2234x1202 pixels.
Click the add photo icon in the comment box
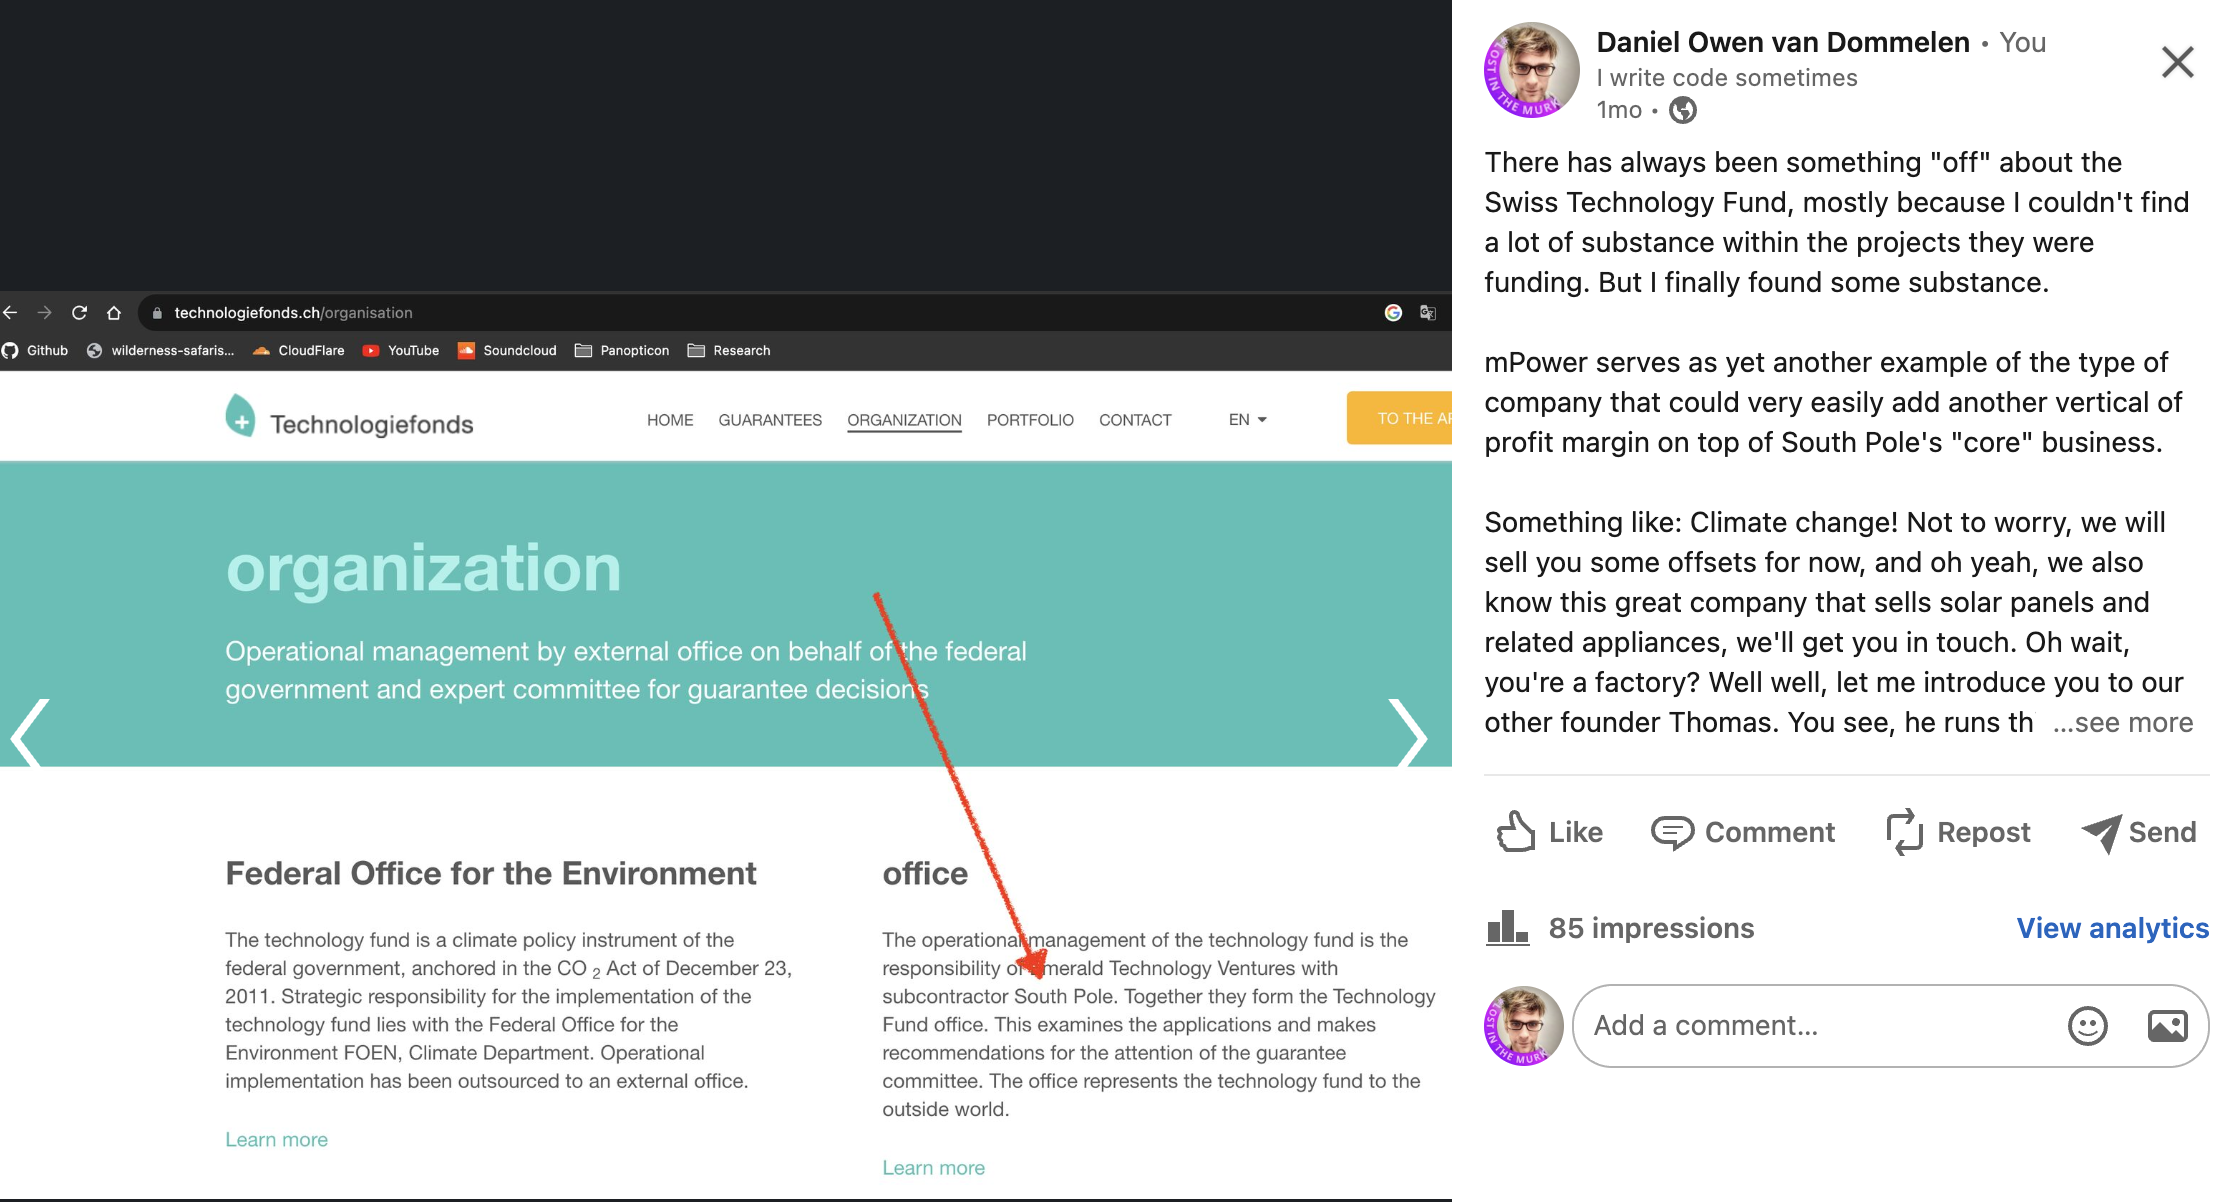tap(2167, 1026)
